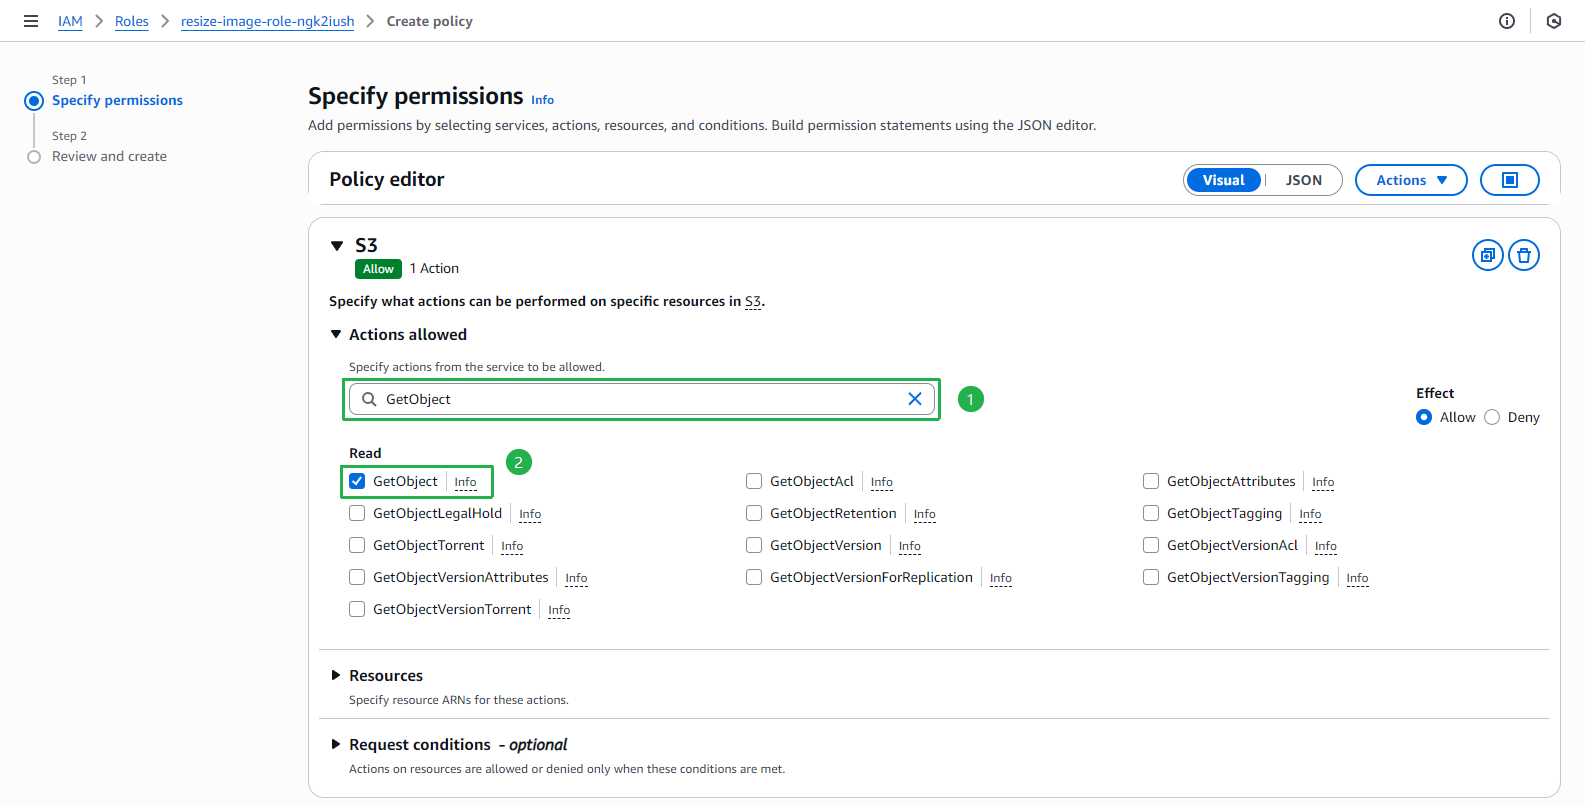Select the Deny effect radio button
Image resolution: width=1585 pixels, height=806 pixels.
click(1492, 417)
